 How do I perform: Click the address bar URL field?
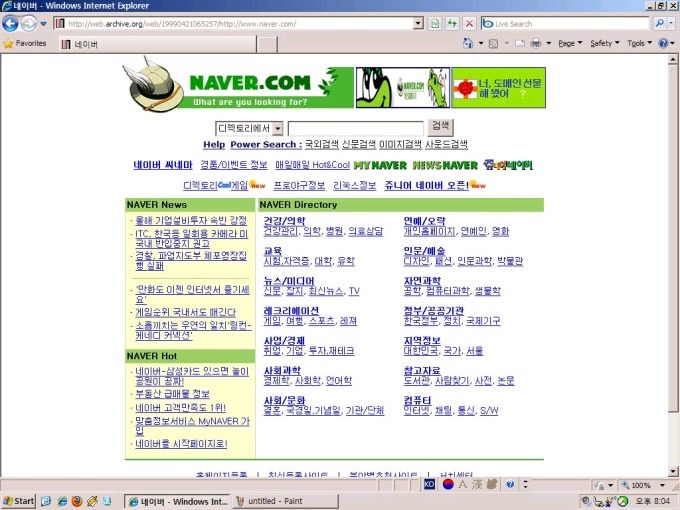point(239,23)
